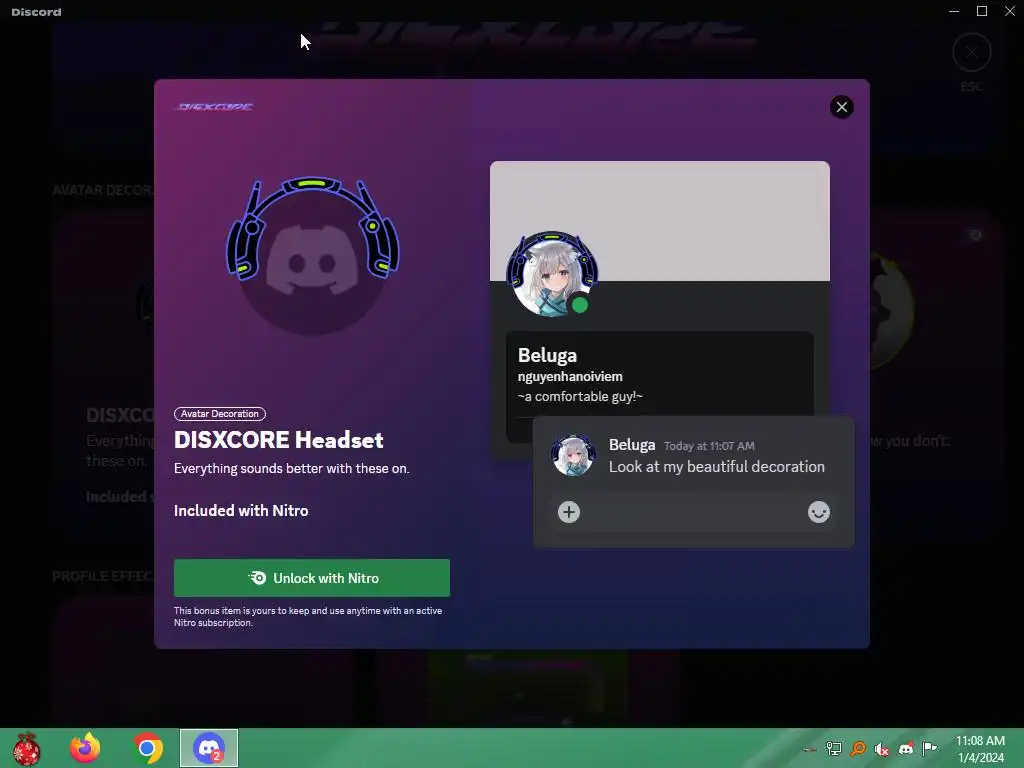The width and height of the screenshot is (1024, 768).
Task: Click the Avatar Decoration tag label
Action: (219, 413)
